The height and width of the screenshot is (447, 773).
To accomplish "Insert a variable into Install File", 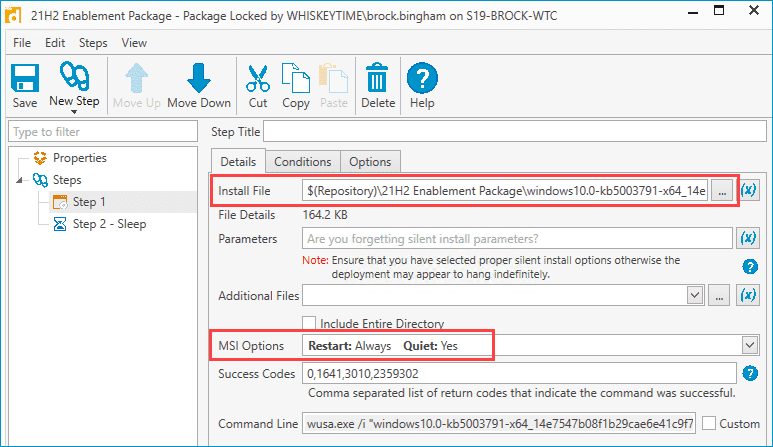I will 748,190.
